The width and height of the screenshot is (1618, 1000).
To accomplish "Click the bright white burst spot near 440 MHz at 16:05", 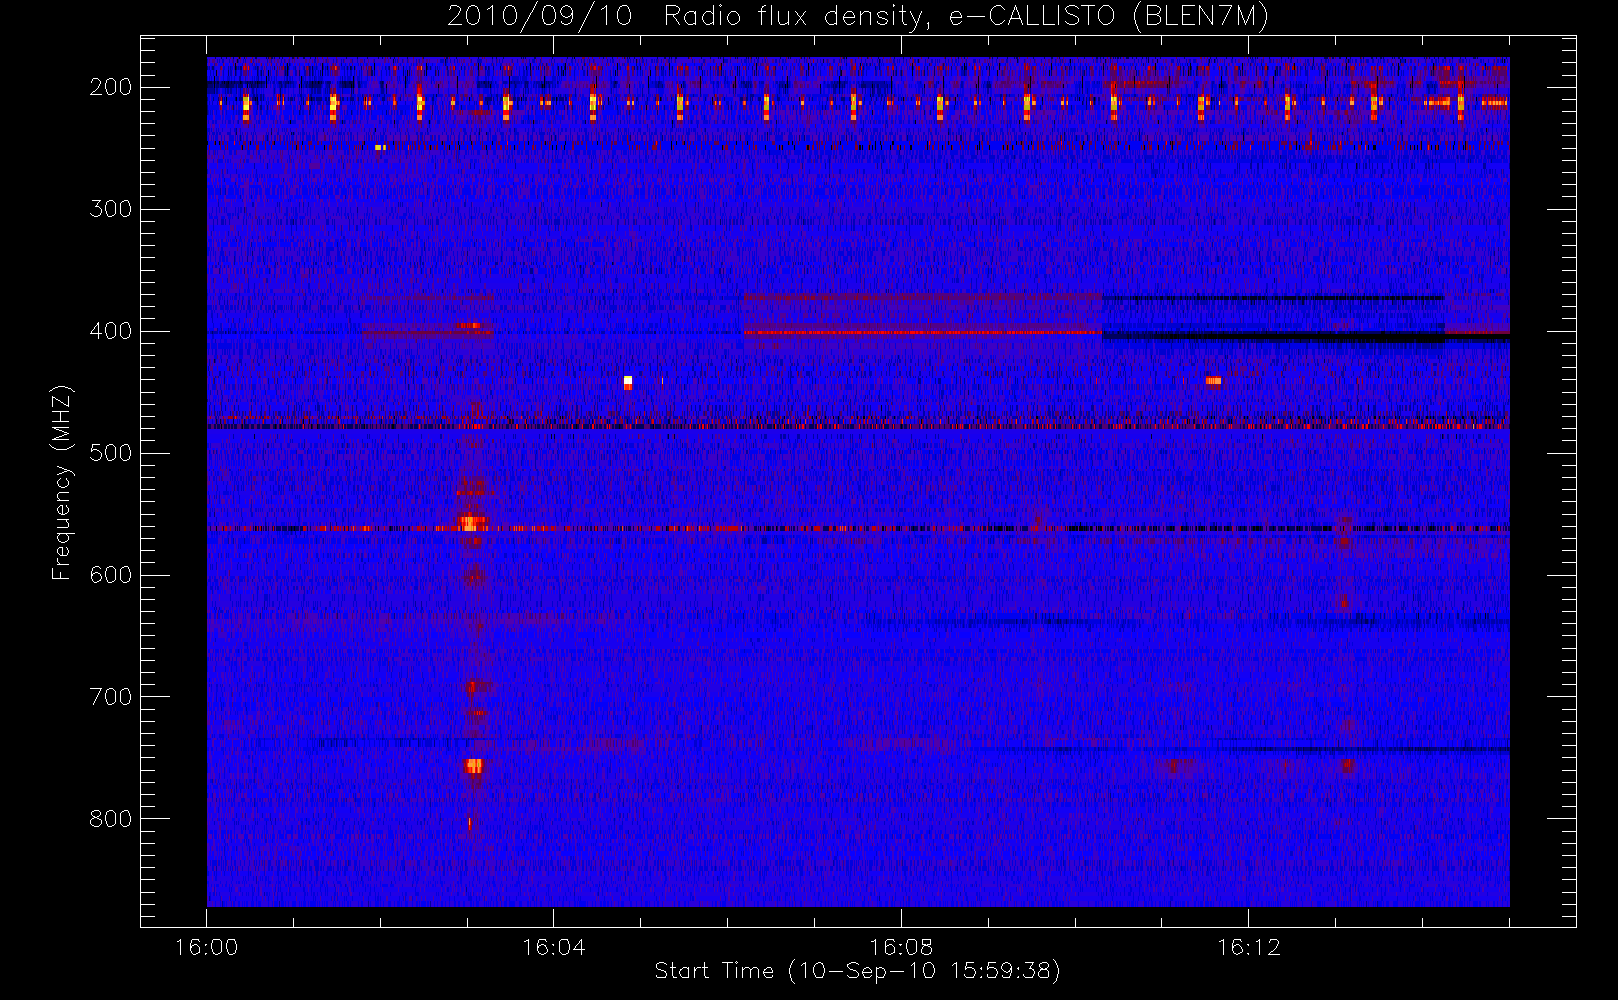I will [628, 381].
